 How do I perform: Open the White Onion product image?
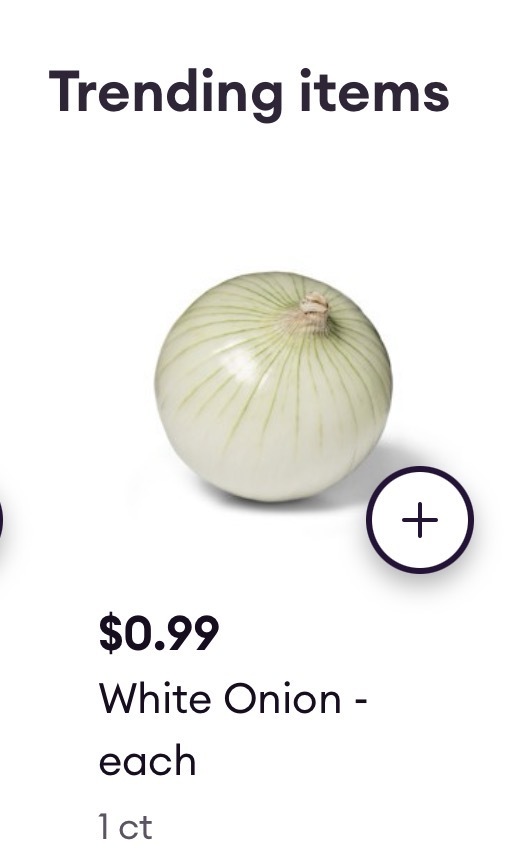coord(273,386)
